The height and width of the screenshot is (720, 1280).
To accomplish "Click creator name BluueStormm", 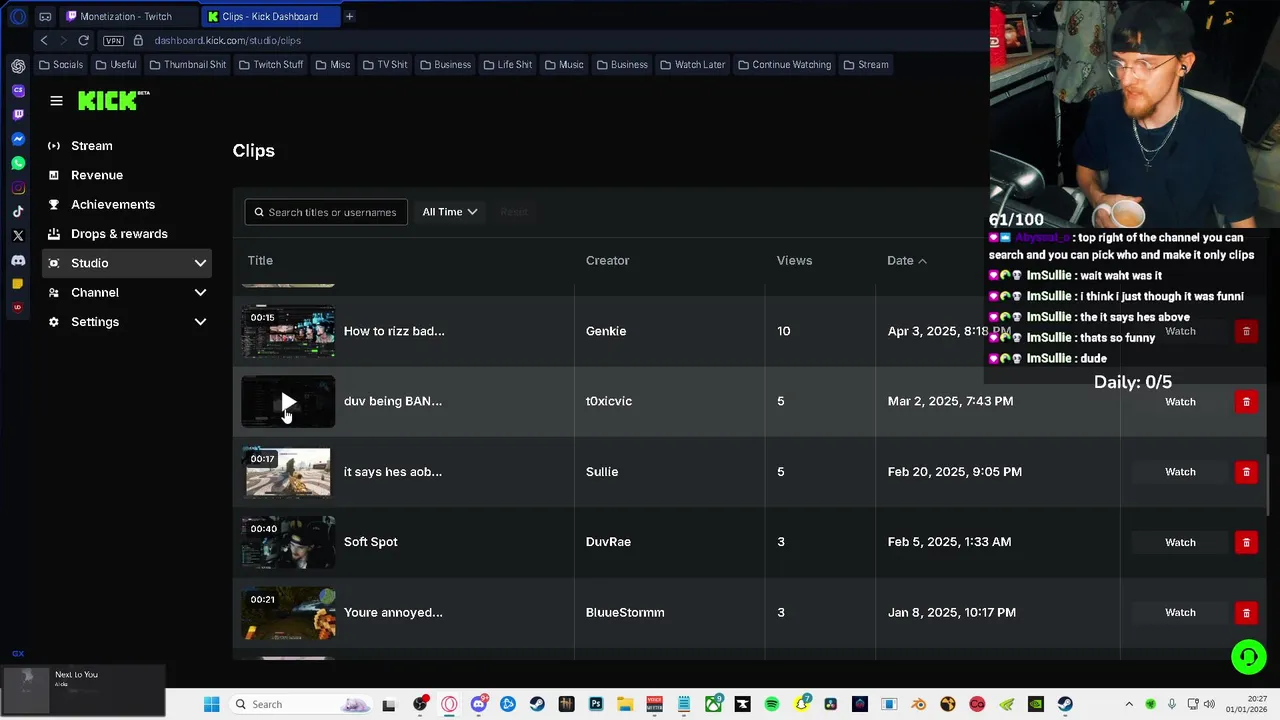I will coord(625,612).
